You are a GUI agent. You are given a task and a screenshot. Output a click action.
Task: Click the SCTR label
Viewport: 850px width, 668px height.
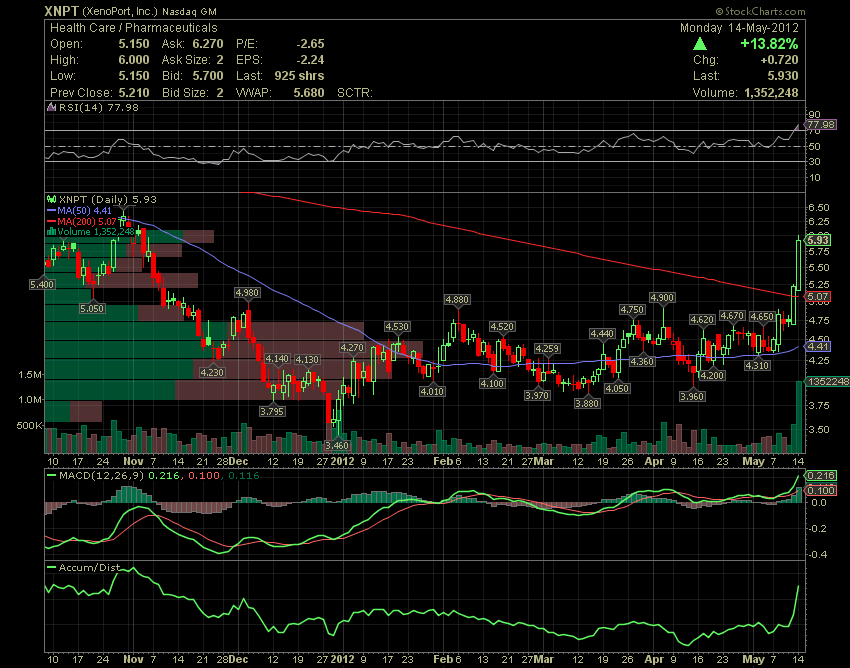355,92
